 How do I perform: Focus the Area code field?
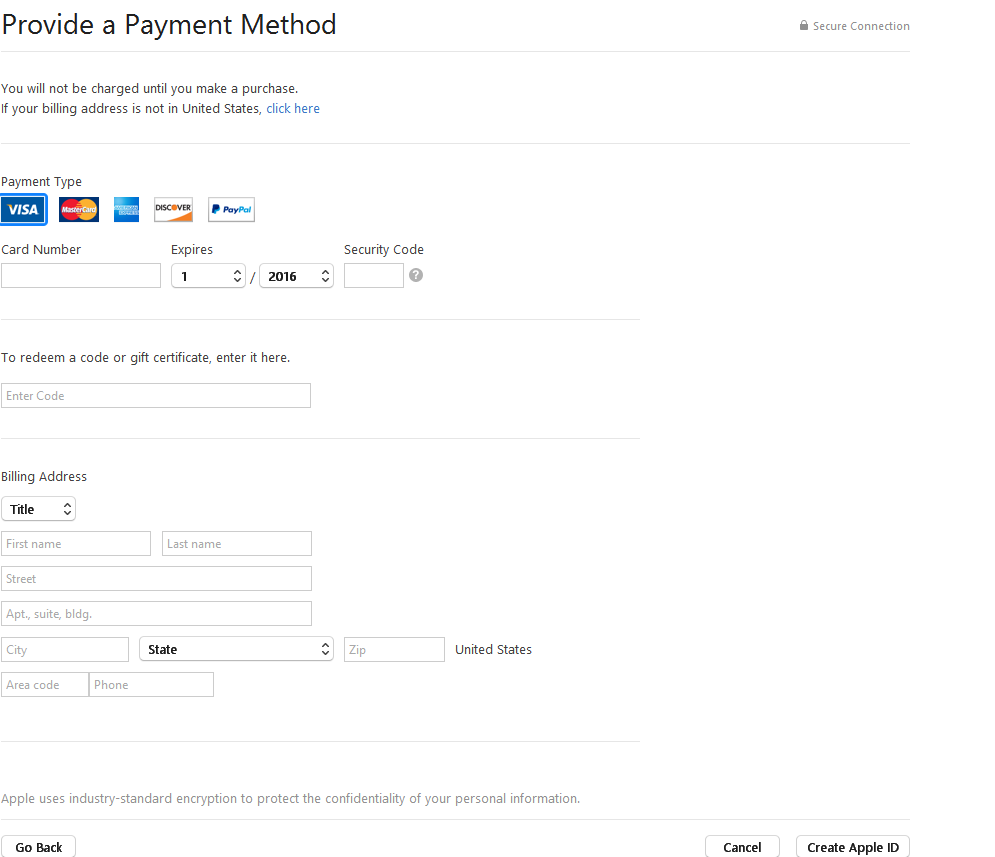click(x=45, y=684)
